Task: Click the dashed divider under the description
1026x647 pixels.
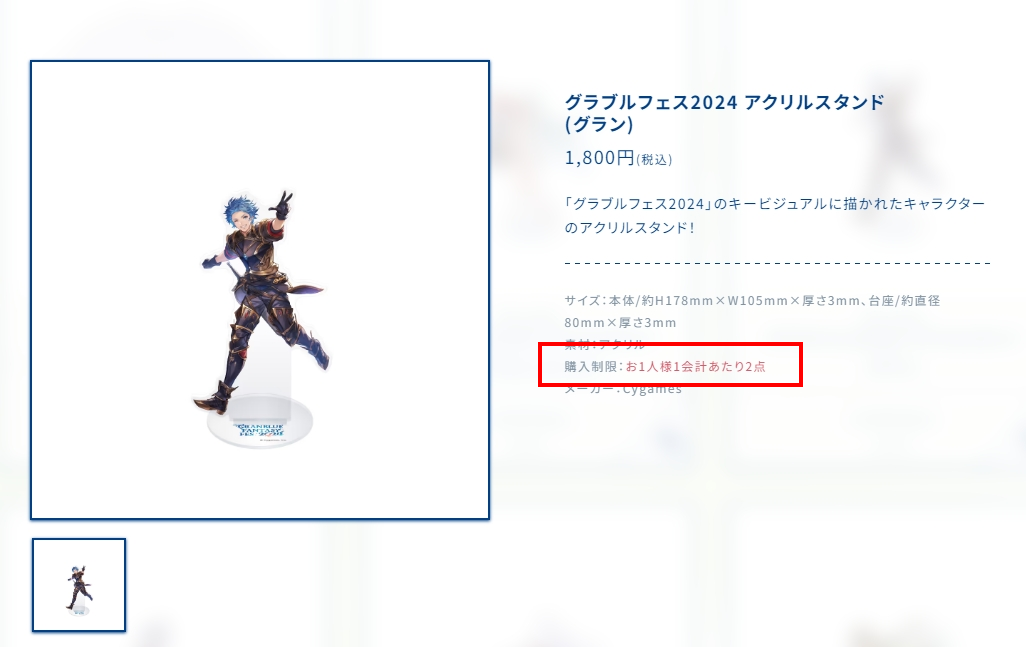Action: (777, 263)
